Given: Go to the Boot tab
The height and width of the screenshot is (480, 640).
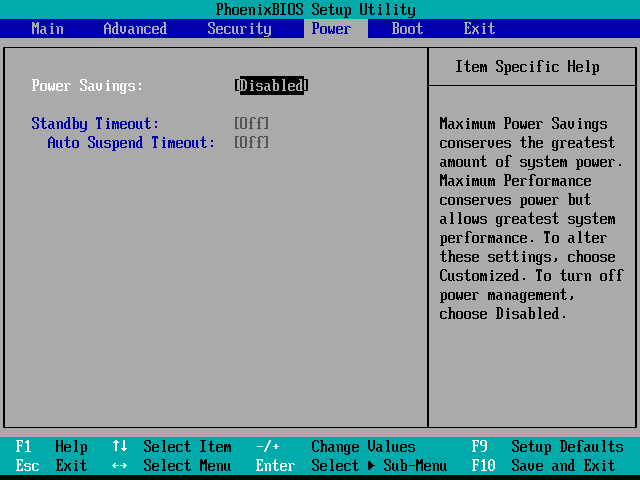Looking at the screenshot, I should [407, 29].
